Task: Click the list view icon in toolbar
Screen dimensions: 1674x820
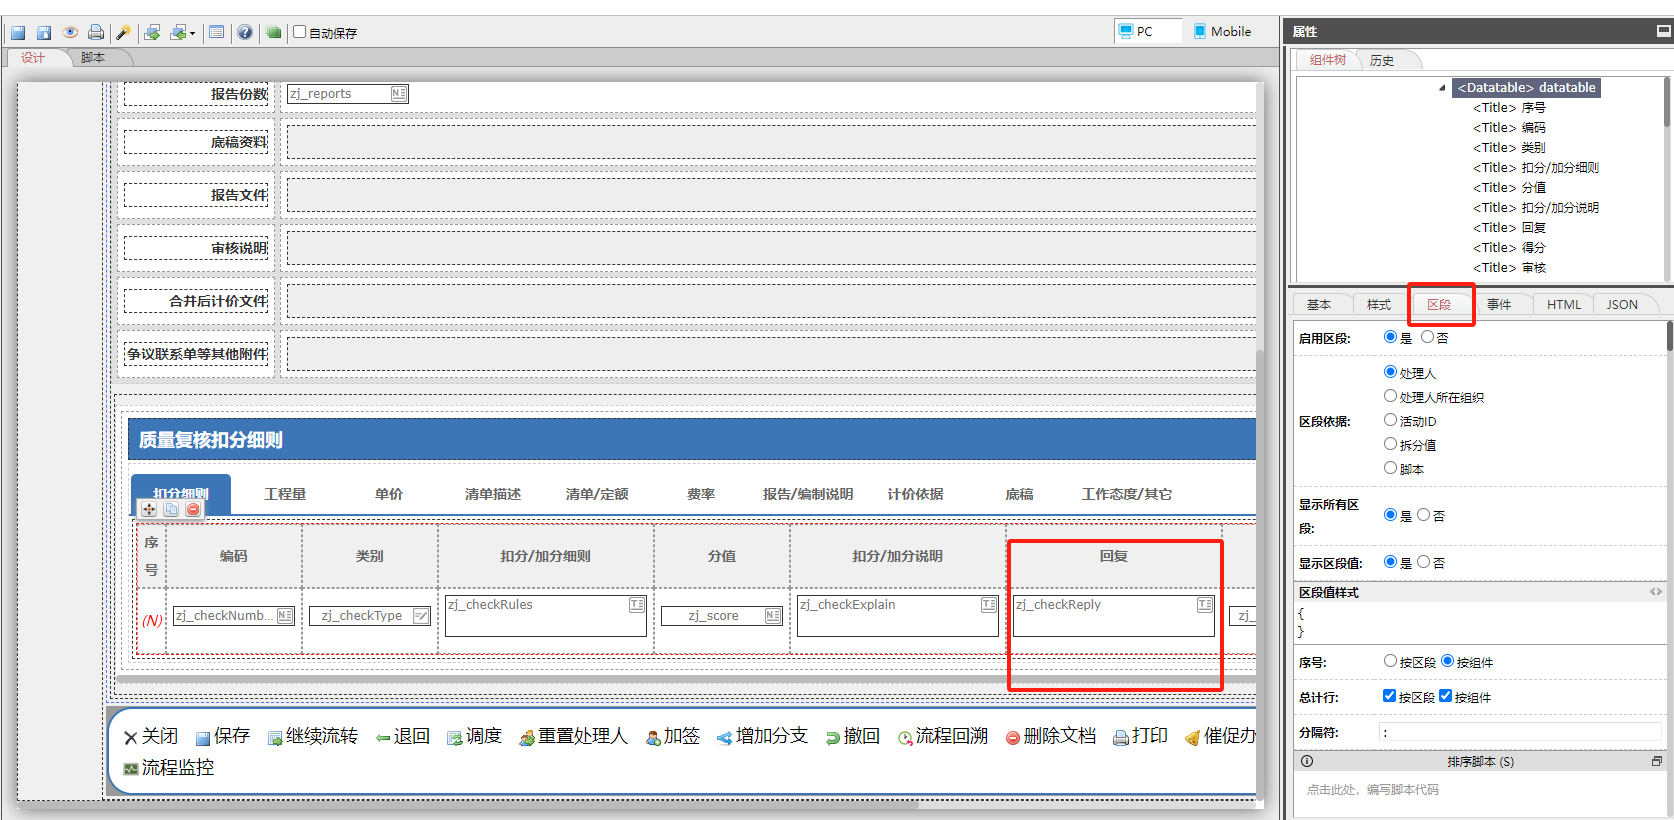Action: [216, 33]
